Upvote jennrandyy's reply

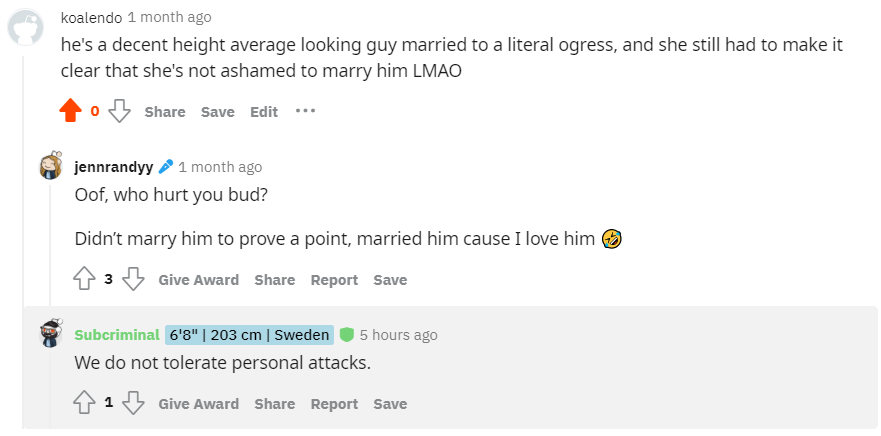pyautogui.click(x=84, y=279)
